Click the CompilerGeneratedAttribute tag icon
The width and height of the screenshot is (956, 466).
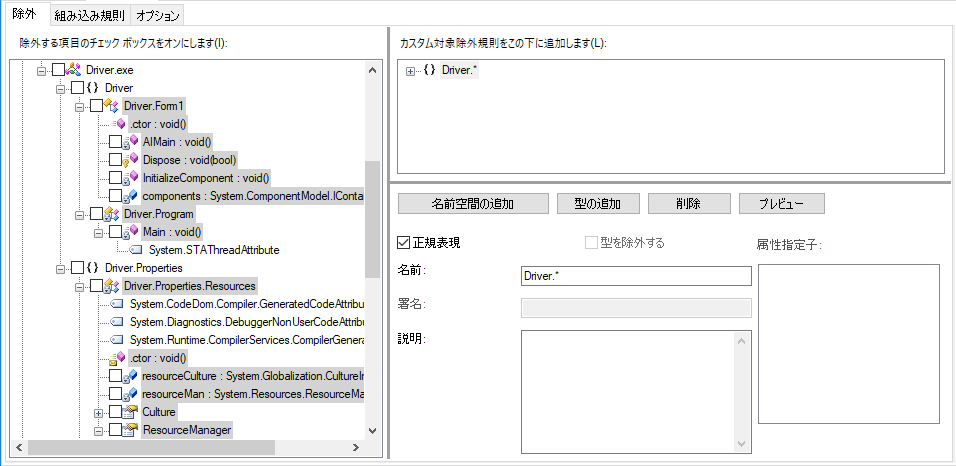(x=118, y=340)
